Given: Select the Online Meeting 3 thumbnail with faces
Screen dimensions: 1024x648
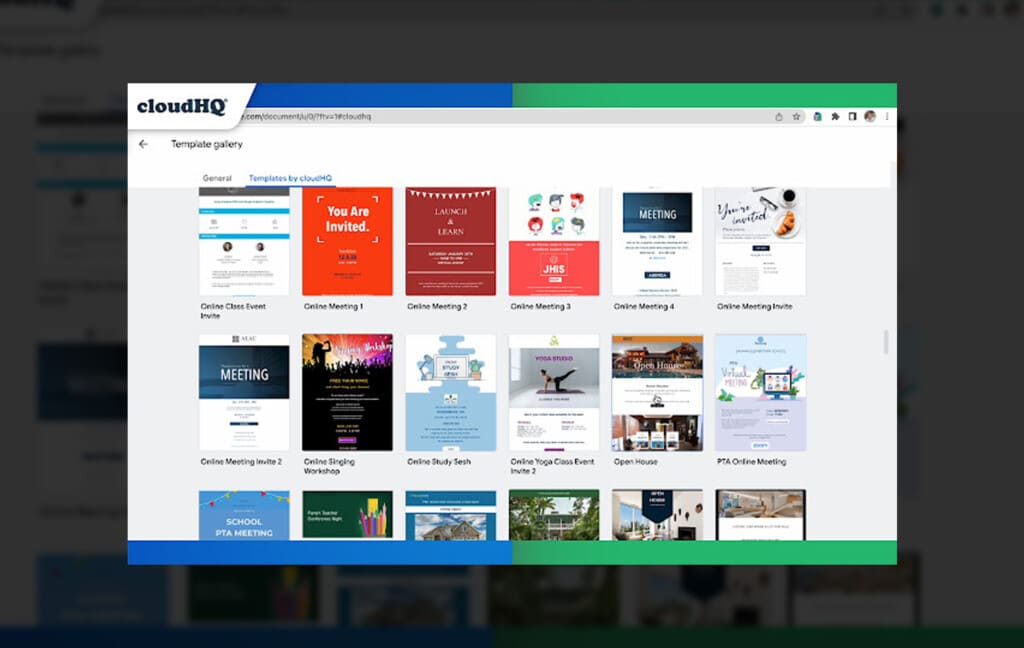Looking at the screenshot, I should (x=554, y=241).
